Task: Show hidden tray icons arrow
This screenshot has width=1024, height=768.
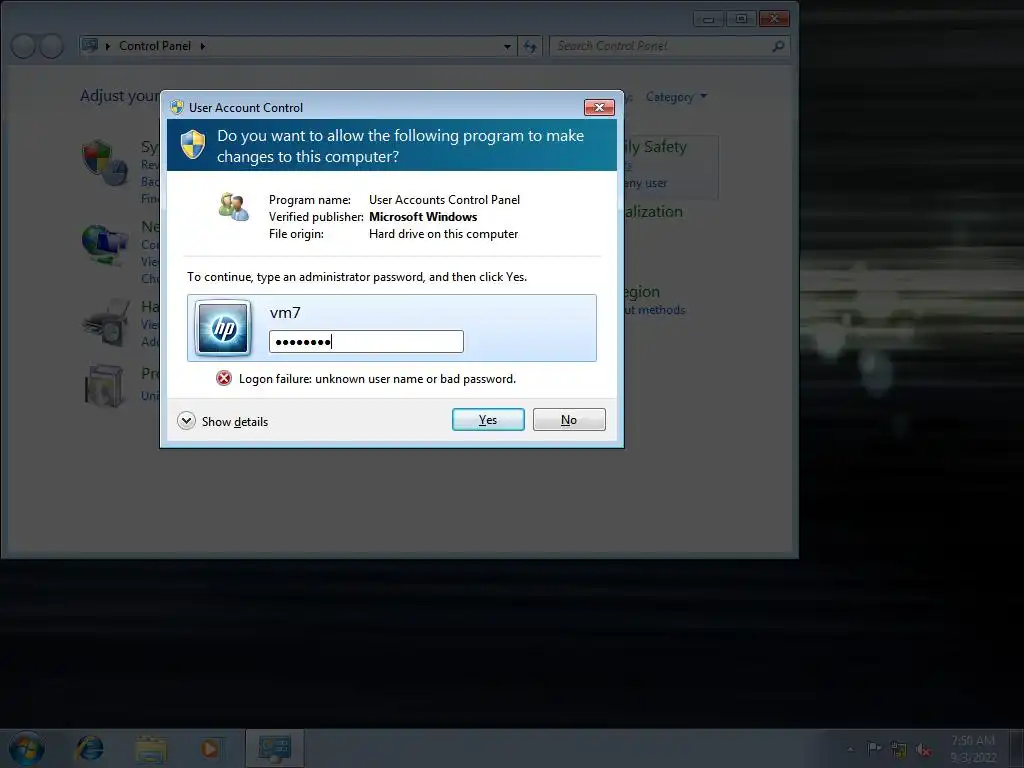Action: click(850, 749)
